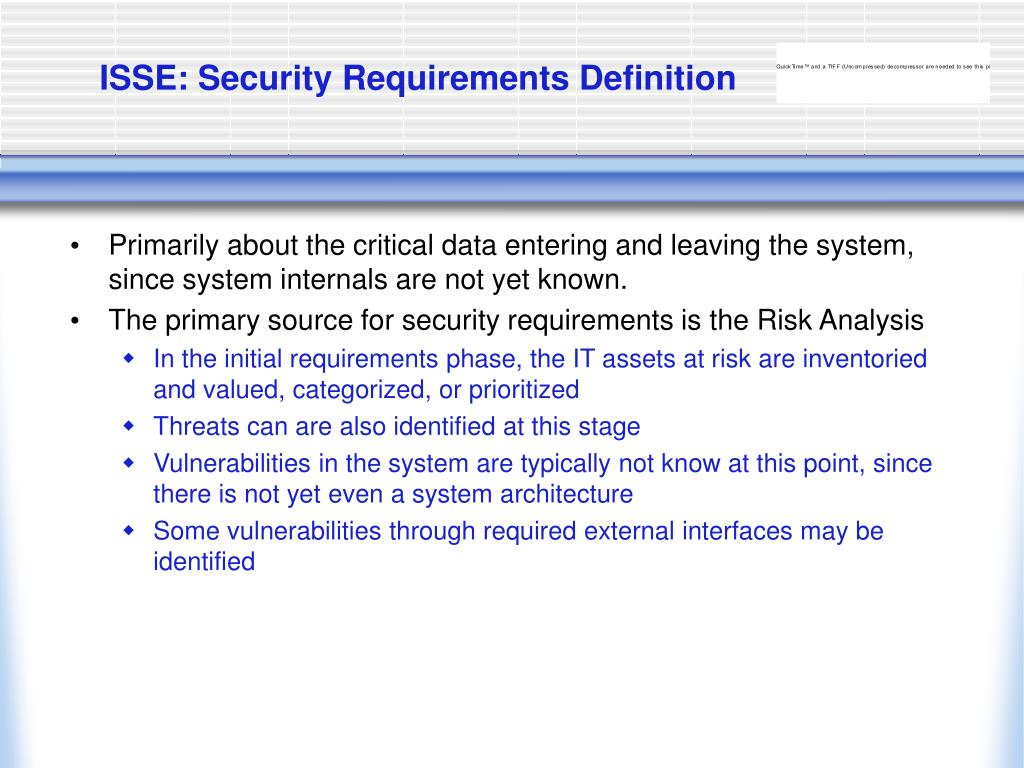Click the line 'Vulnerabilities in the system are typically'

pos(543,464)
